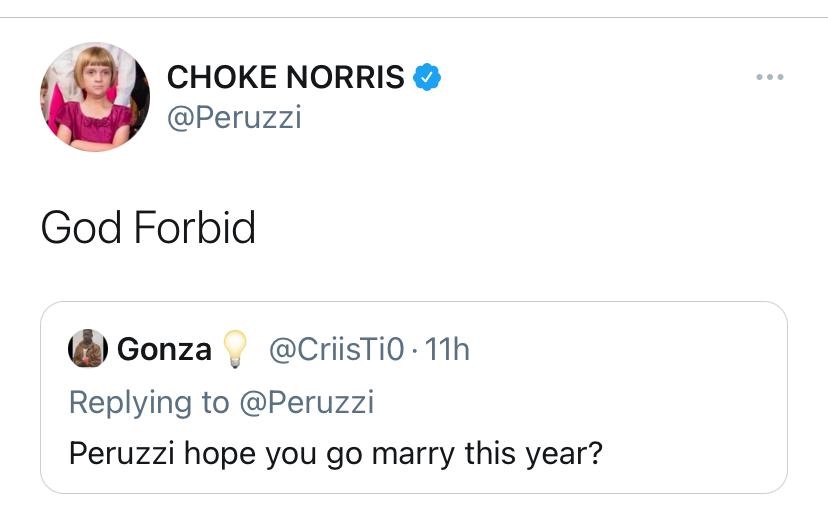
Task: Click Gonza's small avatar in the quoted tweet
Action: click(87, 349)
